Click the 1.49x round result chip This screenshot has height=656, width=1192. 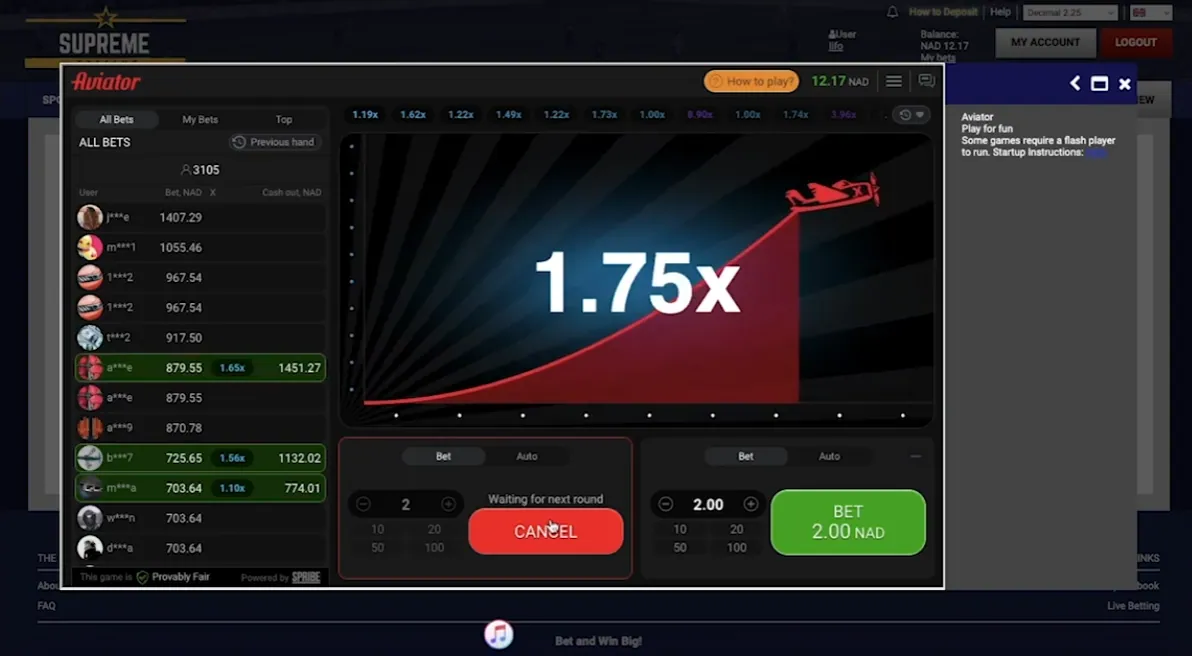point(509,115)
